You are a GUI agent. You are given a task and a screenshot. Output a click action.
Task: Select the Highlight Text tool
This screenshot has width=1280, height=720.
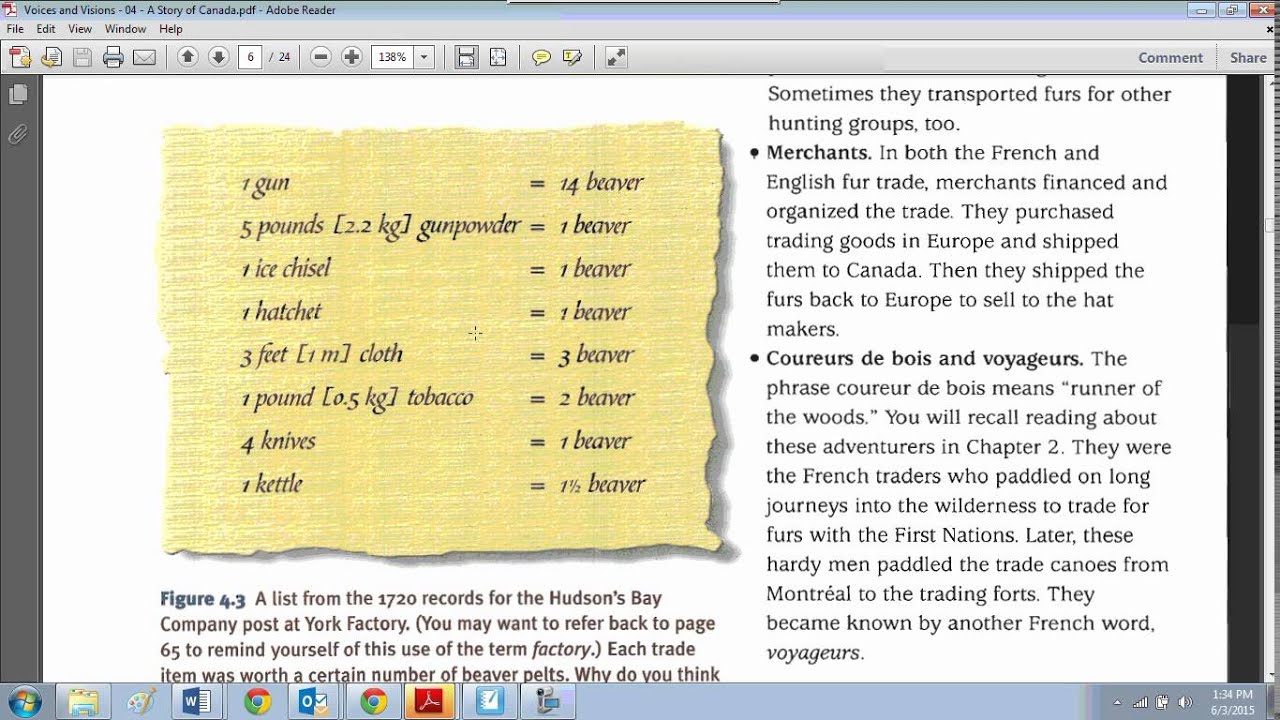tap(572, 57)
